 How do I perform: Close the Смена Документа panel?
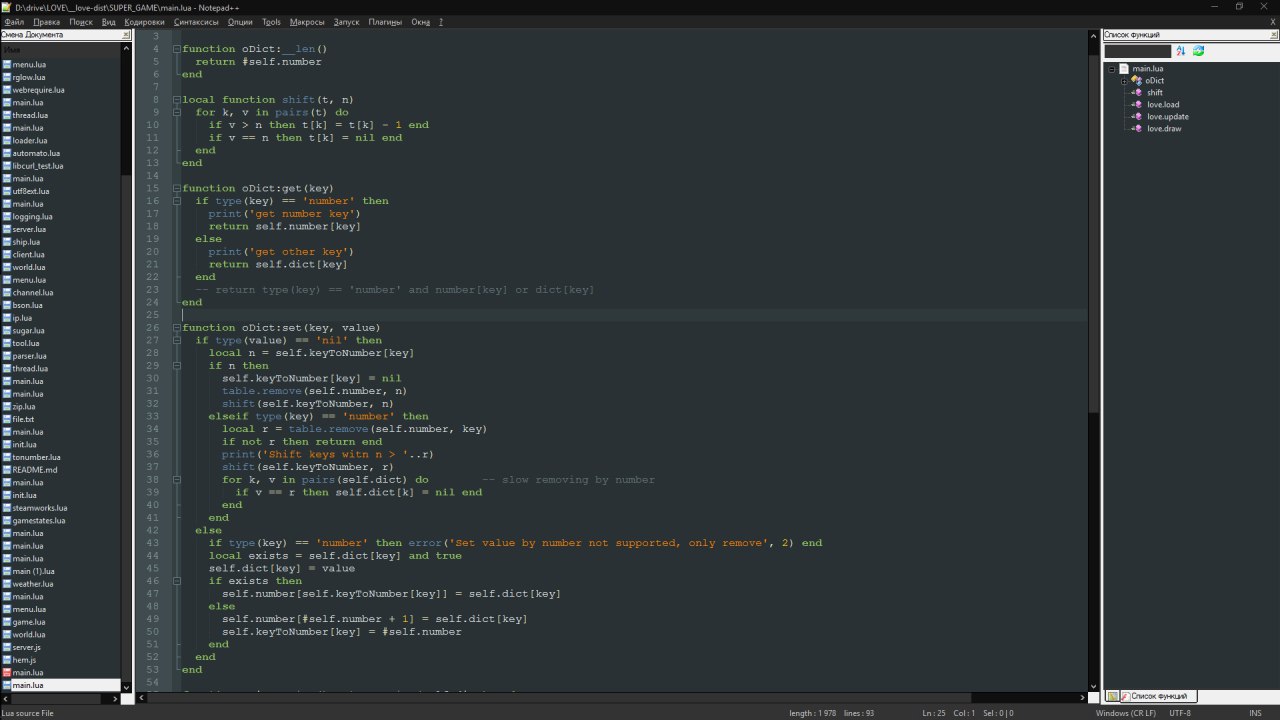pos(126,35)
